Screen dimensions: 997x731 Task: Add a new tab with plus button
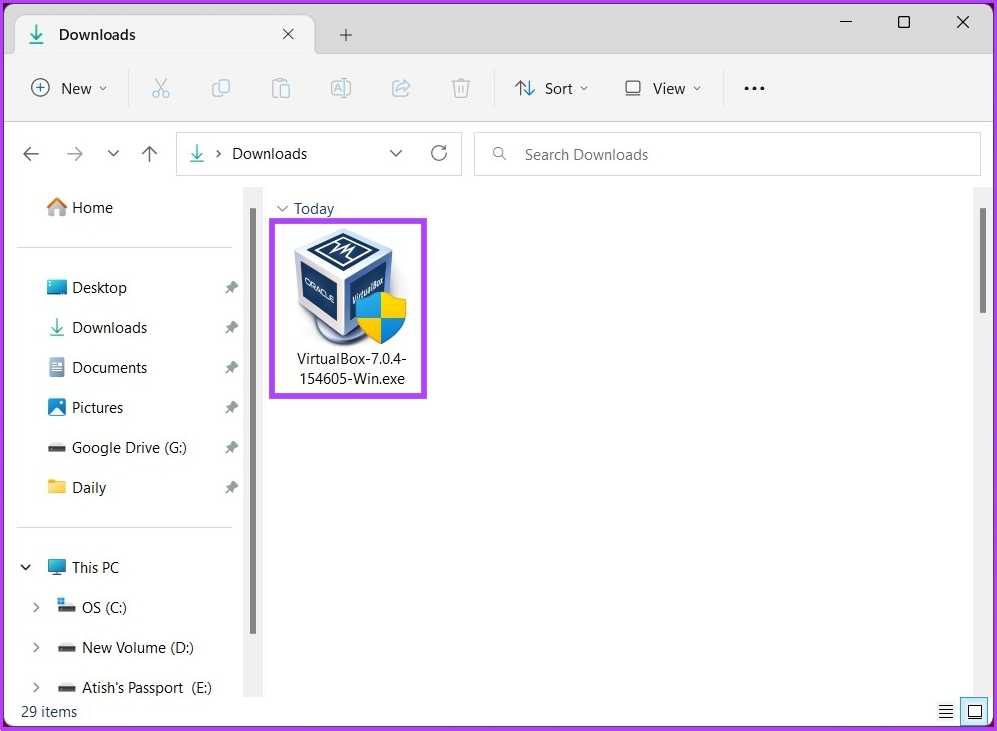pos(346,35)
